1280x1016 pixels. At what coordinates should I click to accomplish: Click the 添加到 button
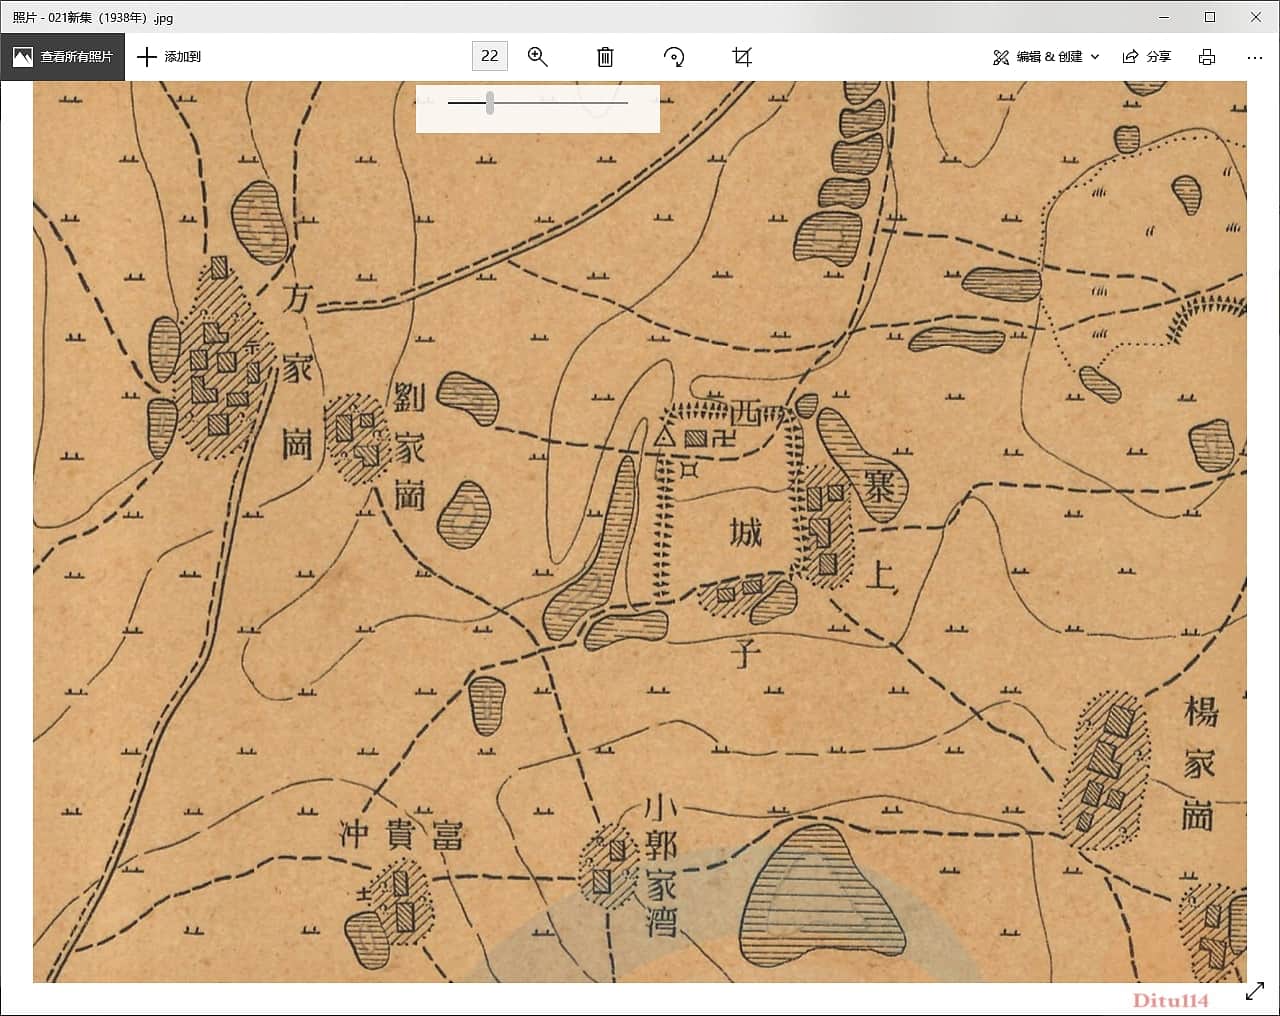pos(169,57)
